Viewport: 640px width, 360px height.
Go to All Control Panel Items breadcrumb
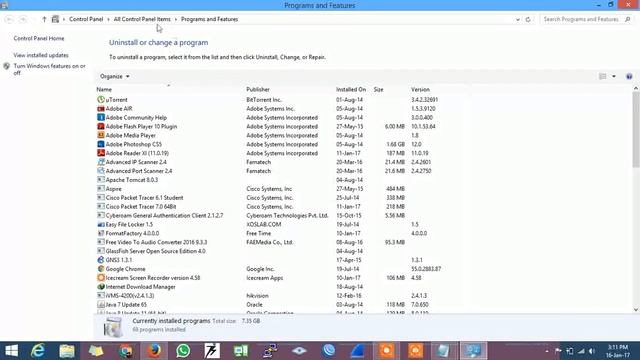tap(142, 19)
